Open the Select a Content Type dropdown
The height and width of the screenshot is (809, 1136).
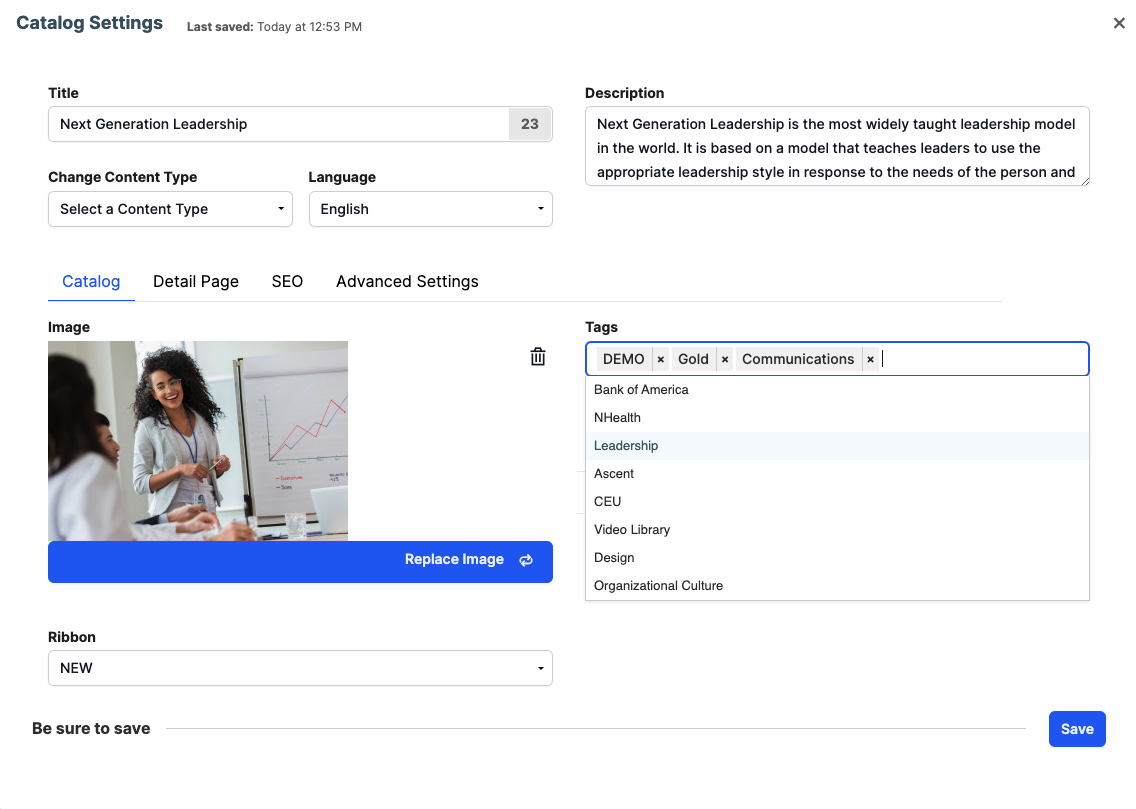tap(170, 209)
